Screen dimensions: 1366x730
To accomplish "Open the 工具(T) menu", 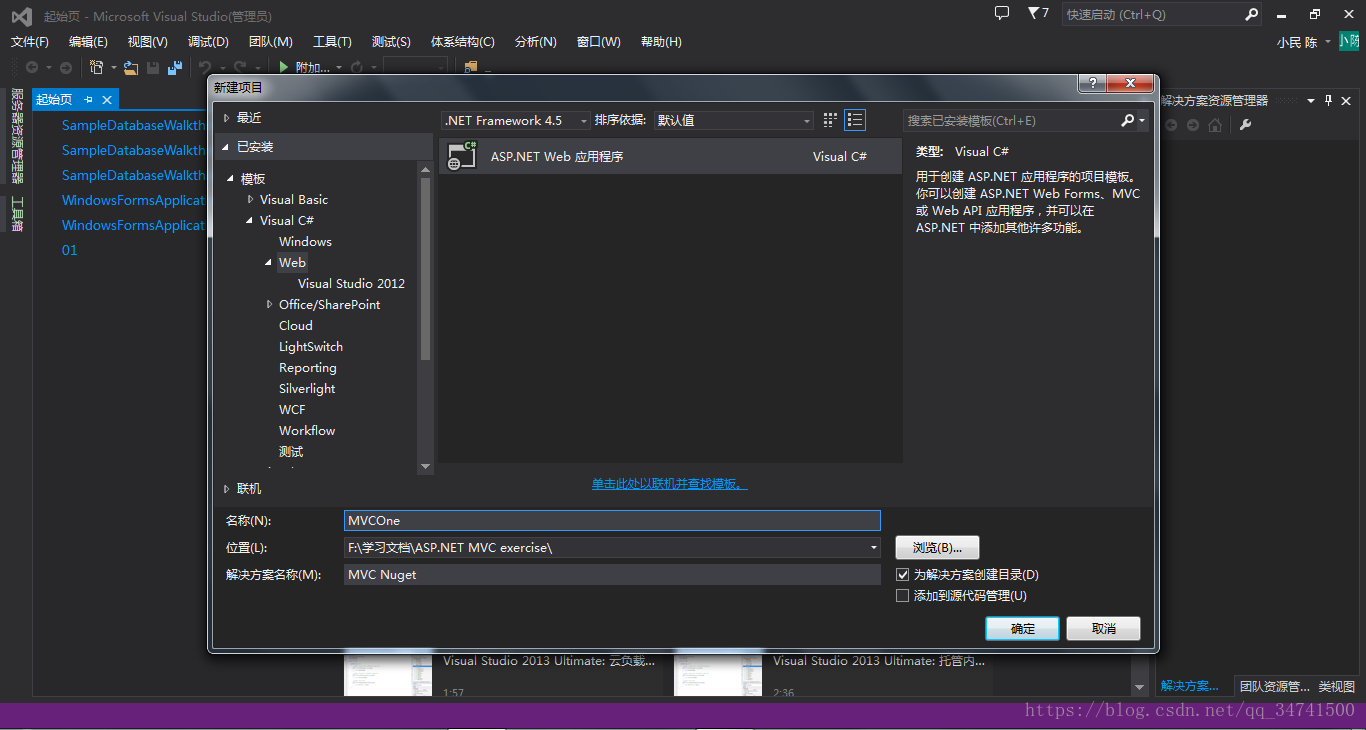I will (x=332, y=42).
